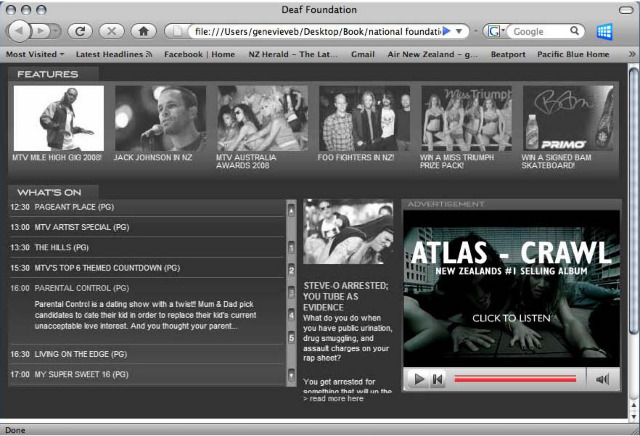
Task: Select the 17:00 My Super Sweet 16 listing
Action: (x=147, y=374)
